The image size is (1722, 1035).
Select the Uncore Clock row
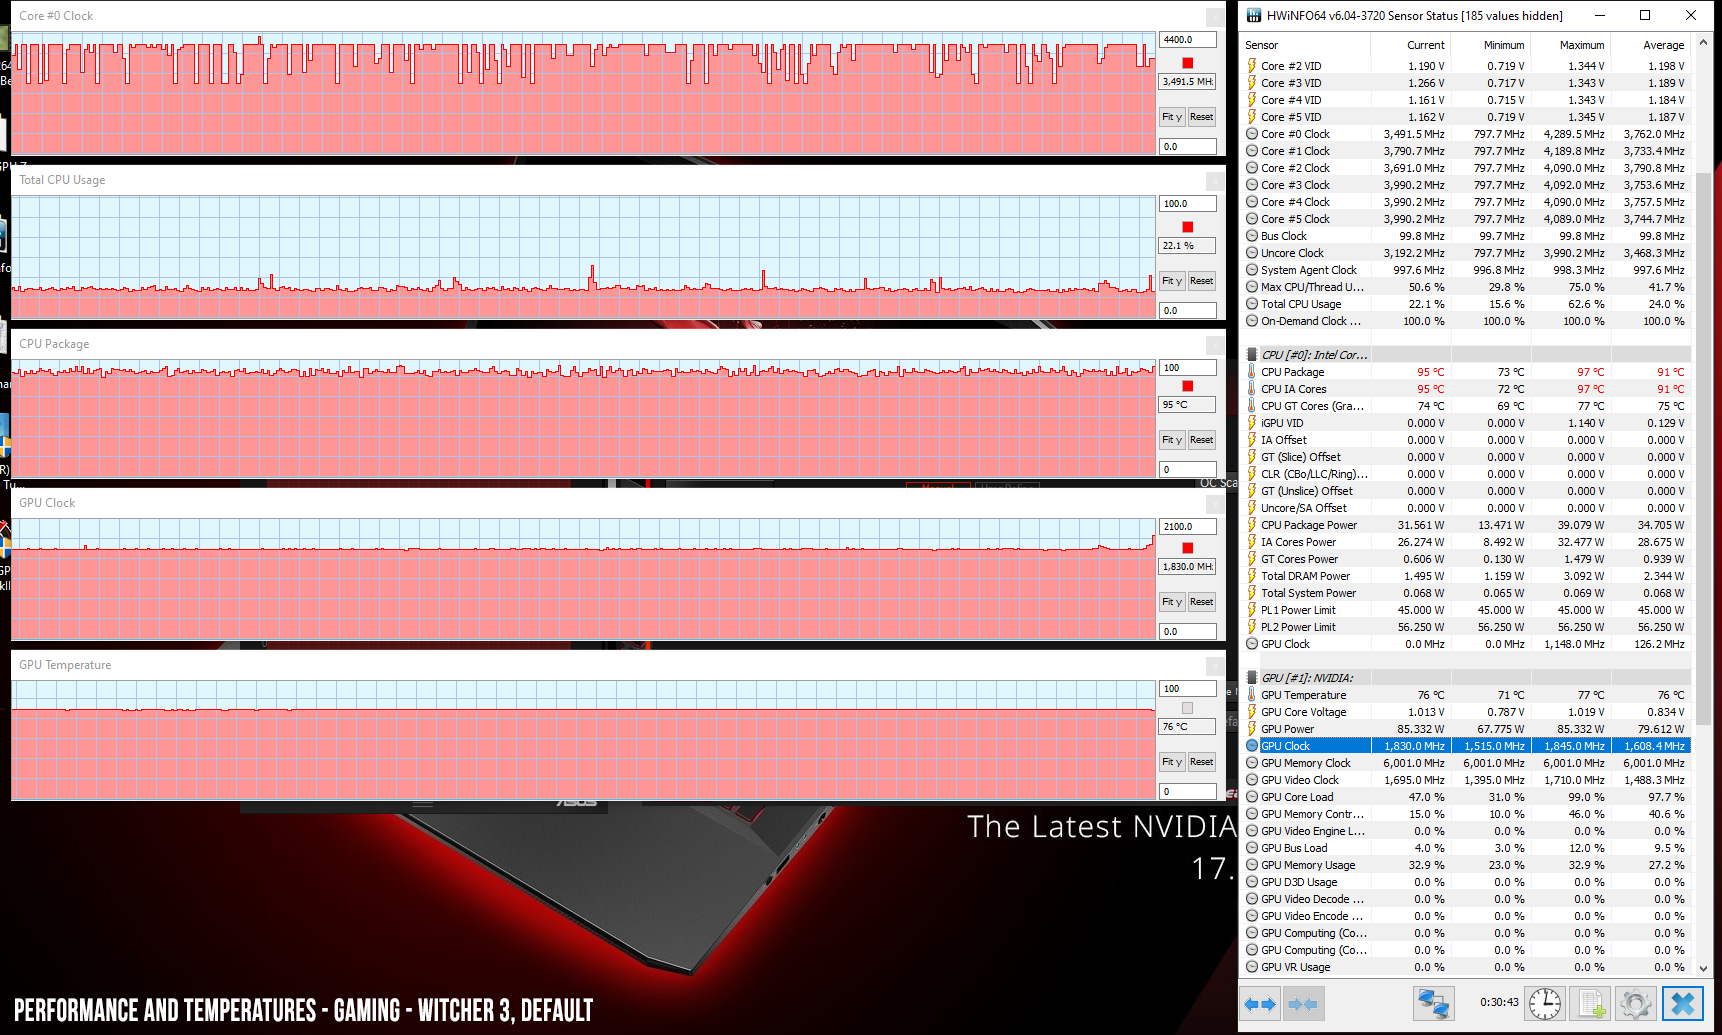coord(1467,253)
